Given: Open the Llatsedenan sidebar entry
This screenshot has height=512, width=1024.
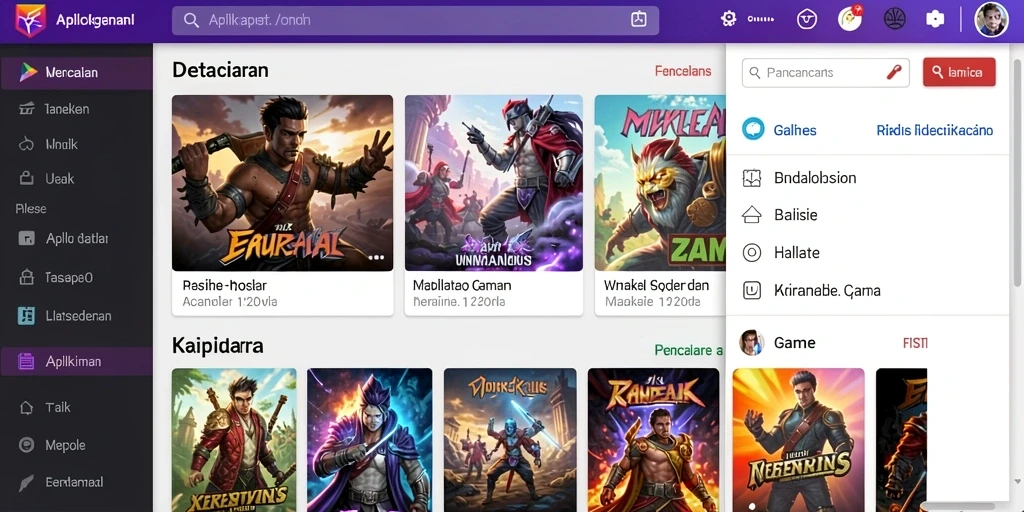Looking at the screenshot, I should tap(76, 316).
